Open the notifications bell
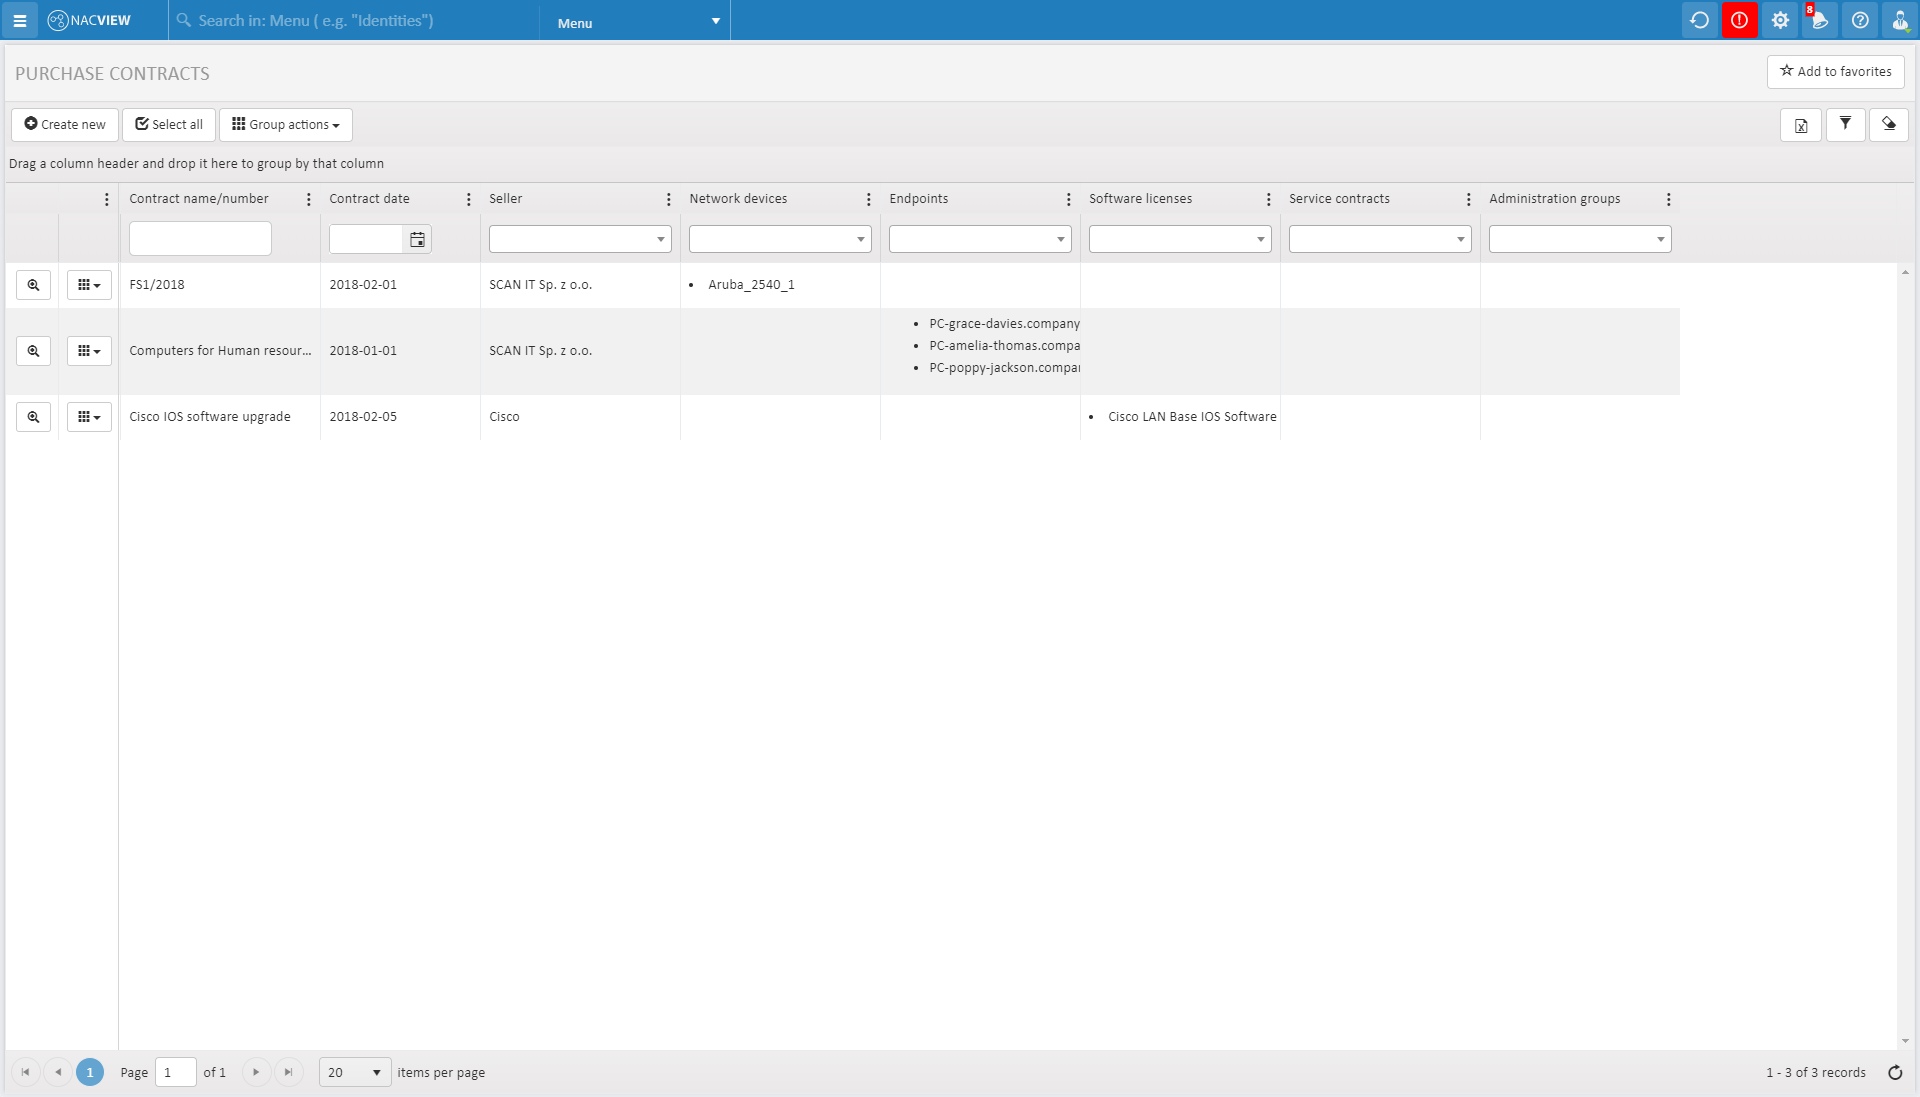The height and width of the screenshot is (1097, 1920). click(1819, 20)
